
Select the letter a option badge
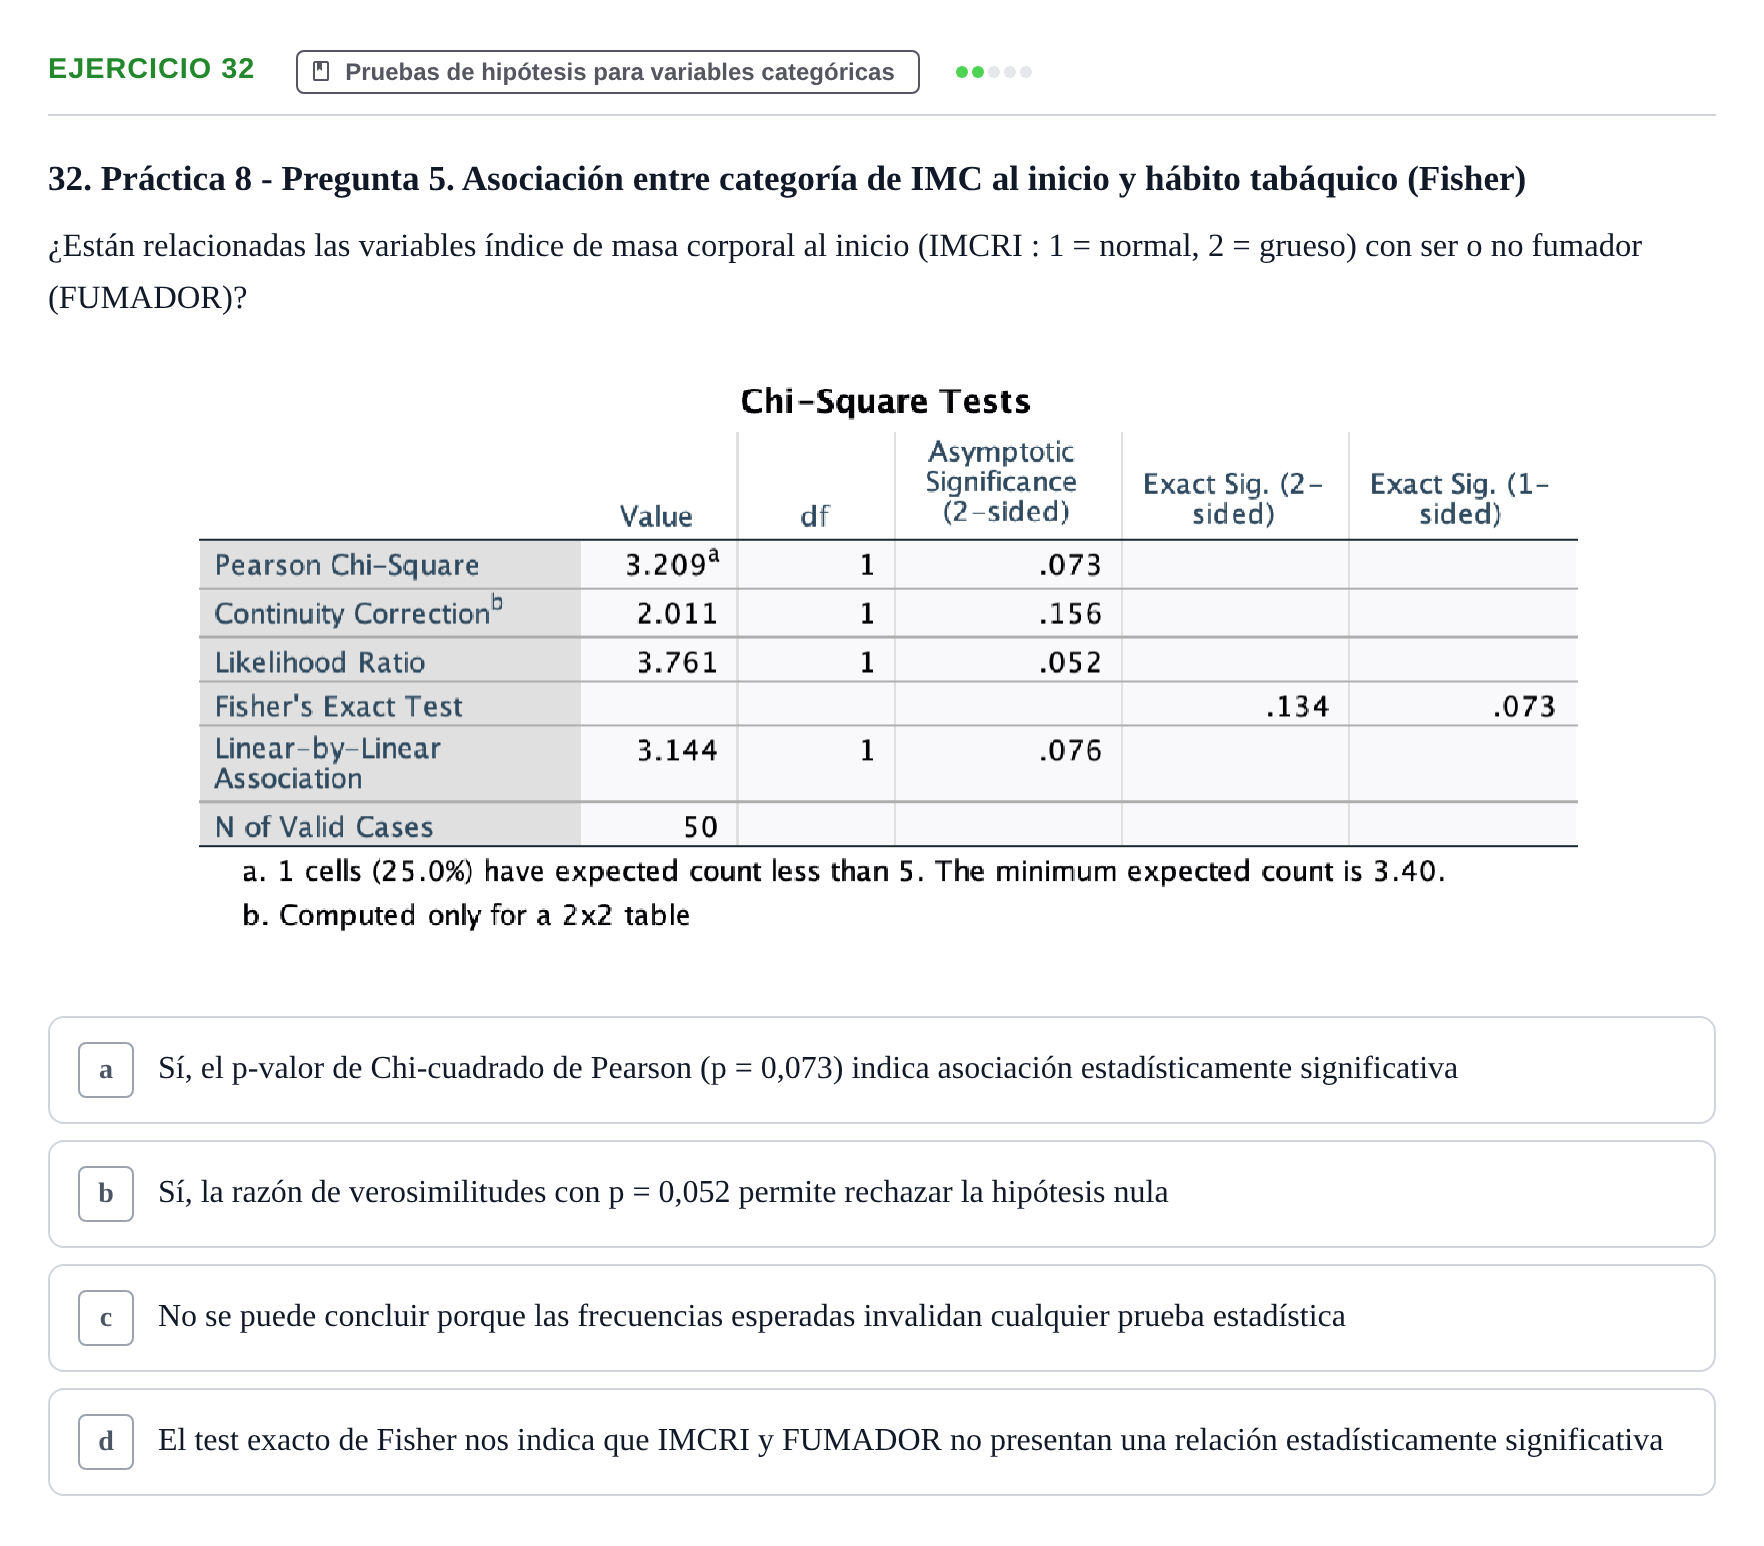(x=106, y=1070)
